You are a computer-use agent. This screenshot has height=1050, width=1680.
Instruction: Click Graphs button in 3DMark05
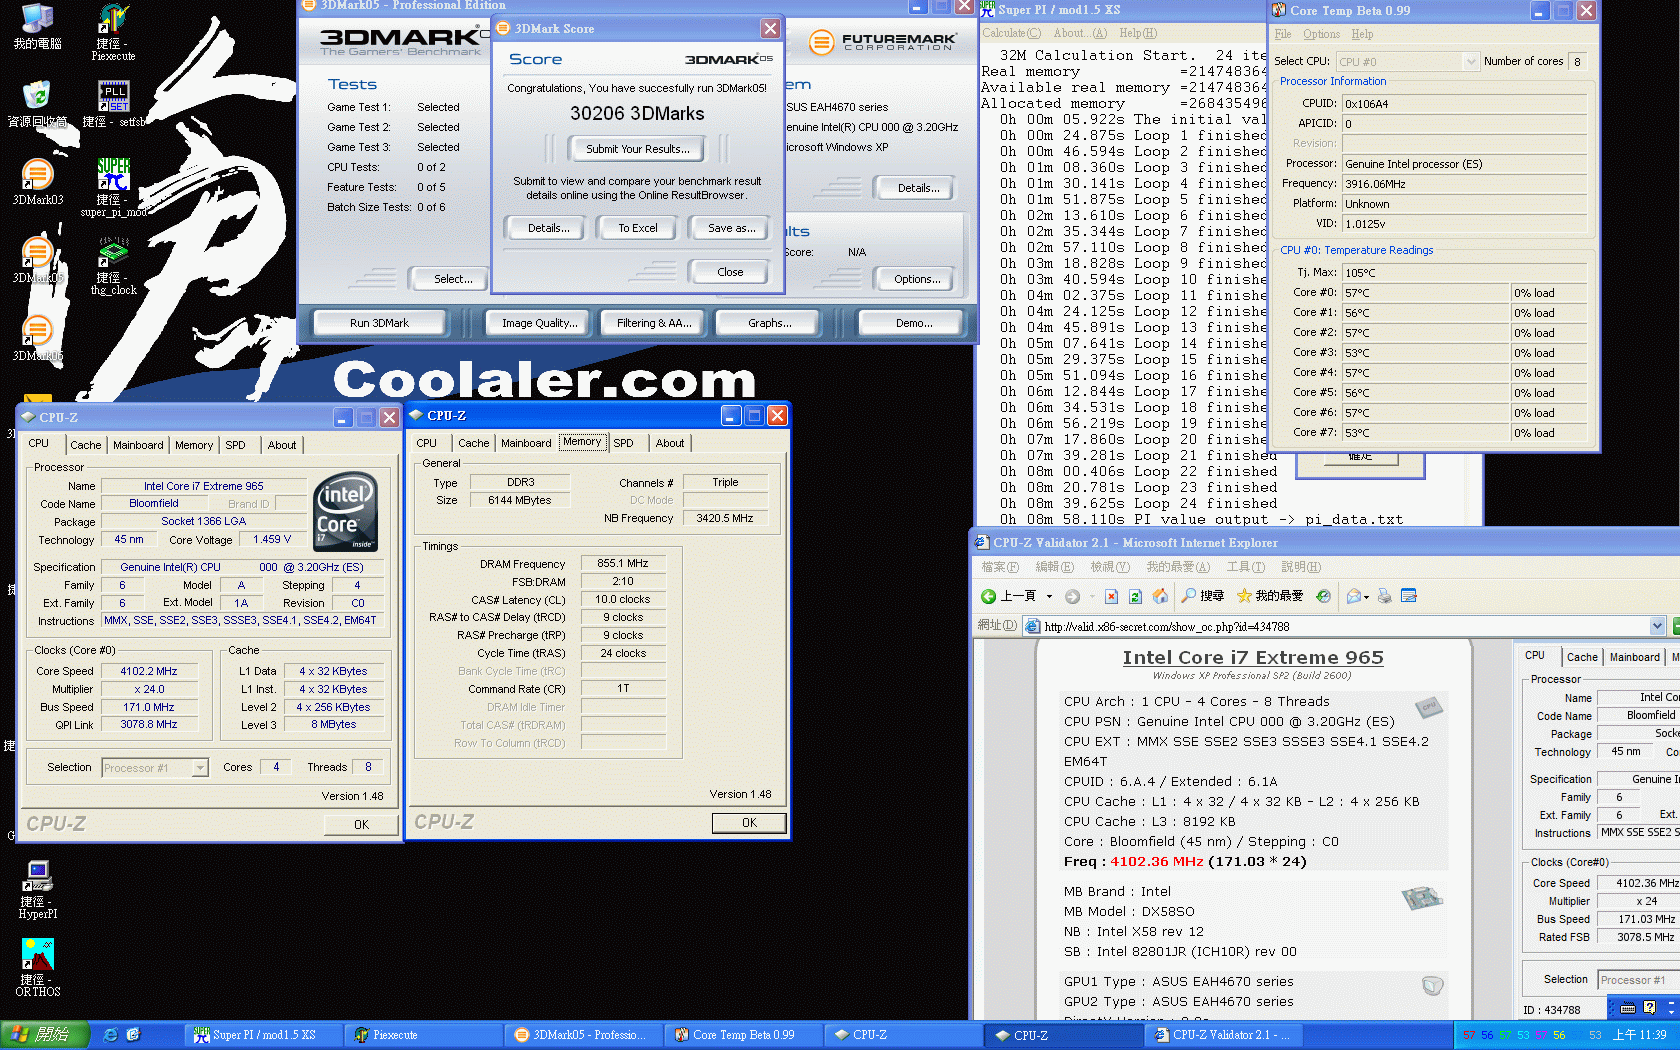[769, 323]
